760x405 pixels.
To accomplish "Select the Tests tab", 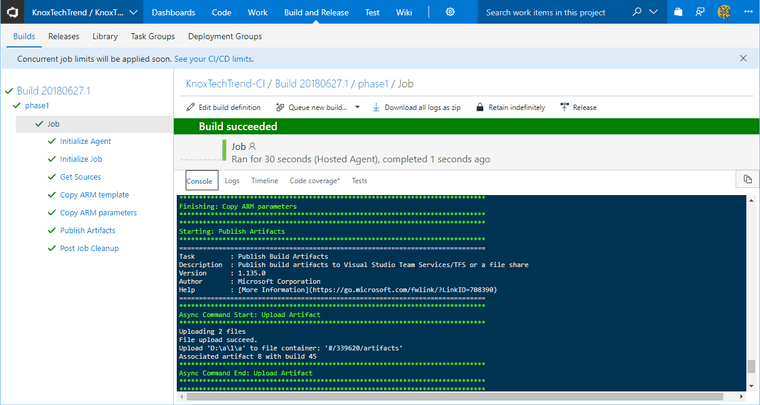I will point(359,181).
